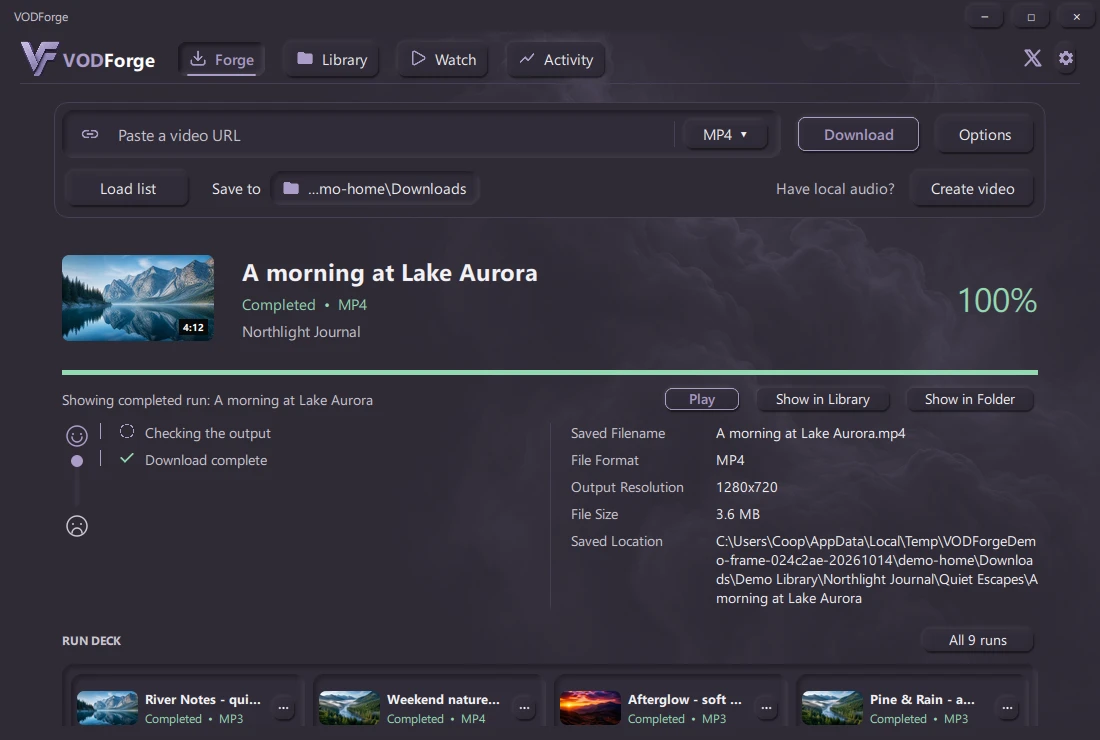Click the saved filename A morning at Lake Aurora.mp4
This screenshot has height=740, width=1100.
coord(810,433)
